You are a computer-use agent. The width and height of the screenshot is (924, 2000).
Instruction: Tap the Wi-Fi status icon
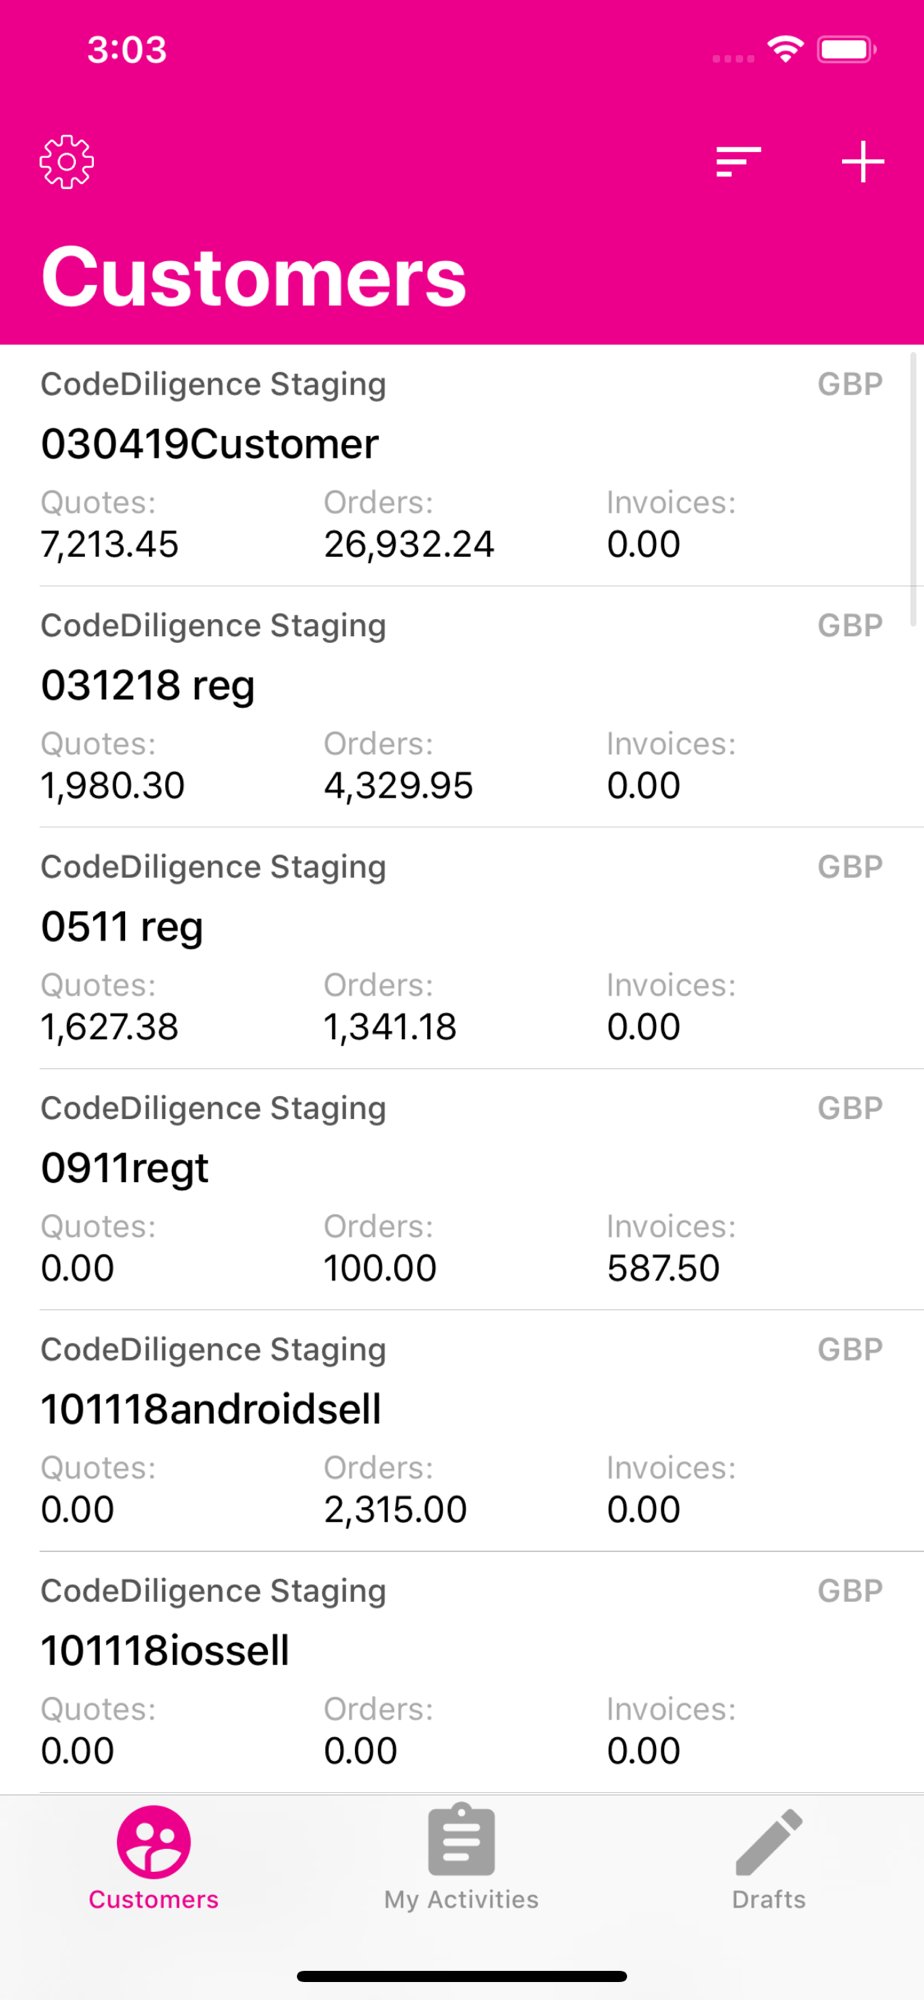(x=786, y=49)
